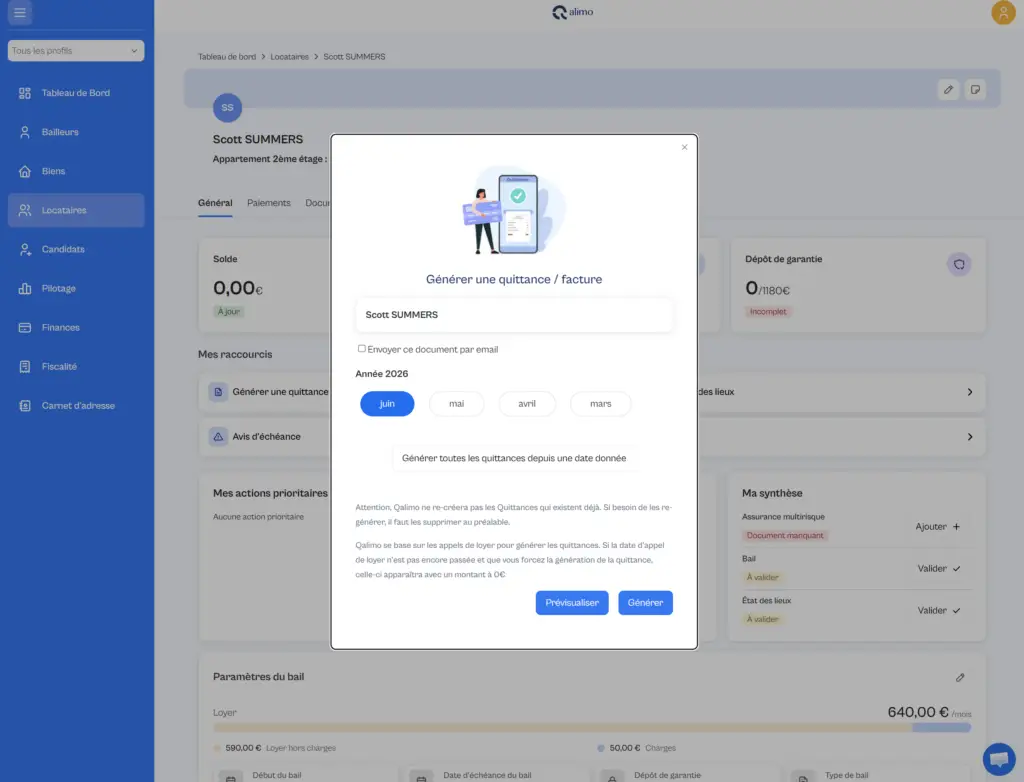Image resolution: width=1024 pixels, height=782 pixels.
Task: Open the Tous les profils dropdown
Action: pos(76,51)
